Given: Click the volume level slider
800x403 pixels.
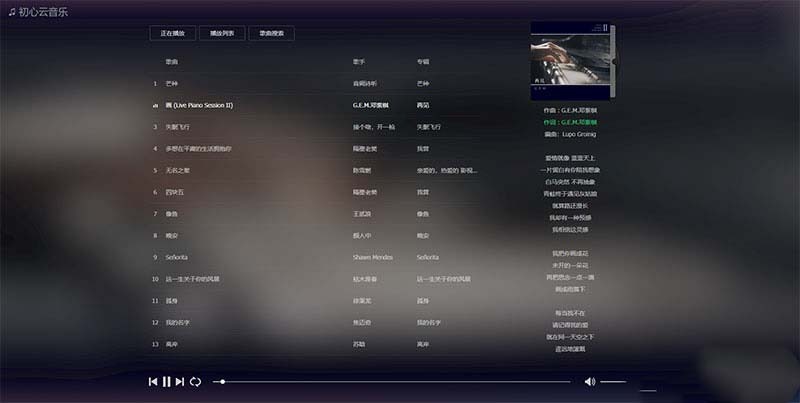Looking at the screenshot, I should click(613, 382).
